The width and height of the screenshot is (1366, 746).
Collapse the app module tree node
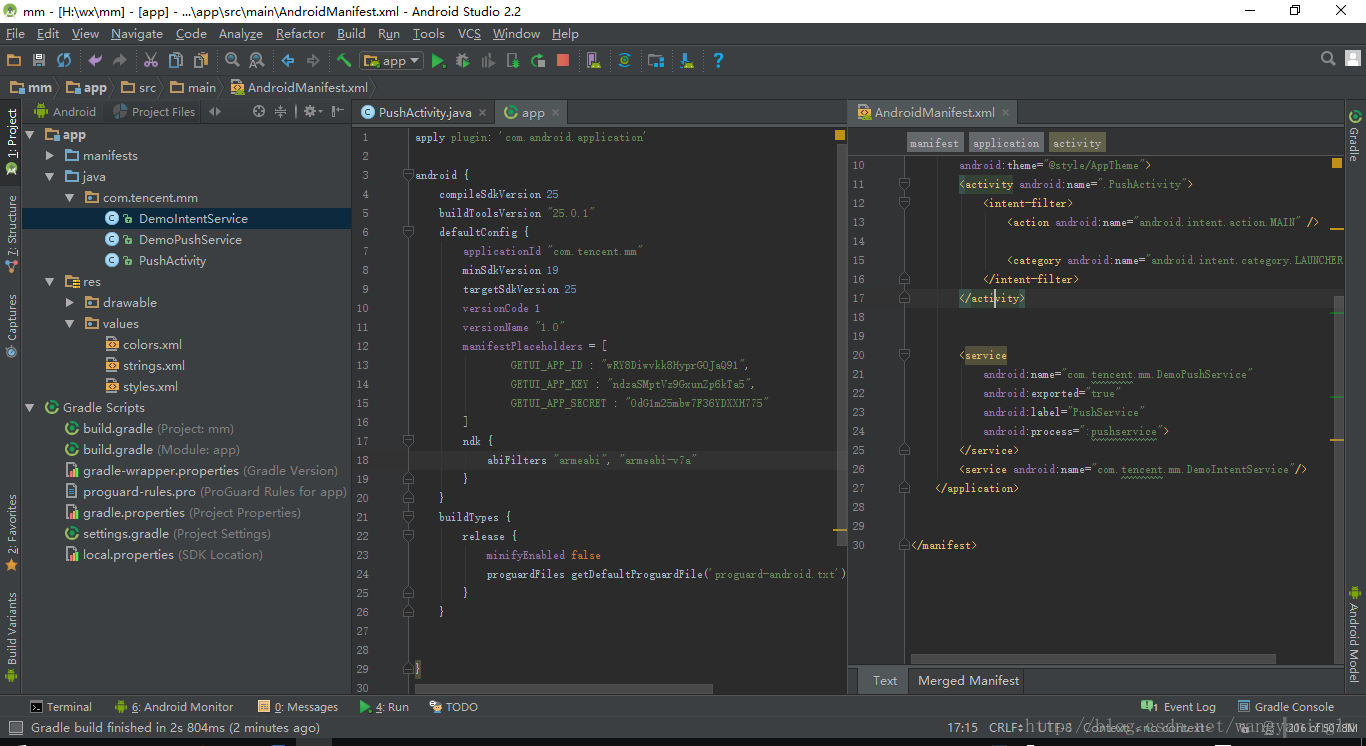click(x=30, y=135)
